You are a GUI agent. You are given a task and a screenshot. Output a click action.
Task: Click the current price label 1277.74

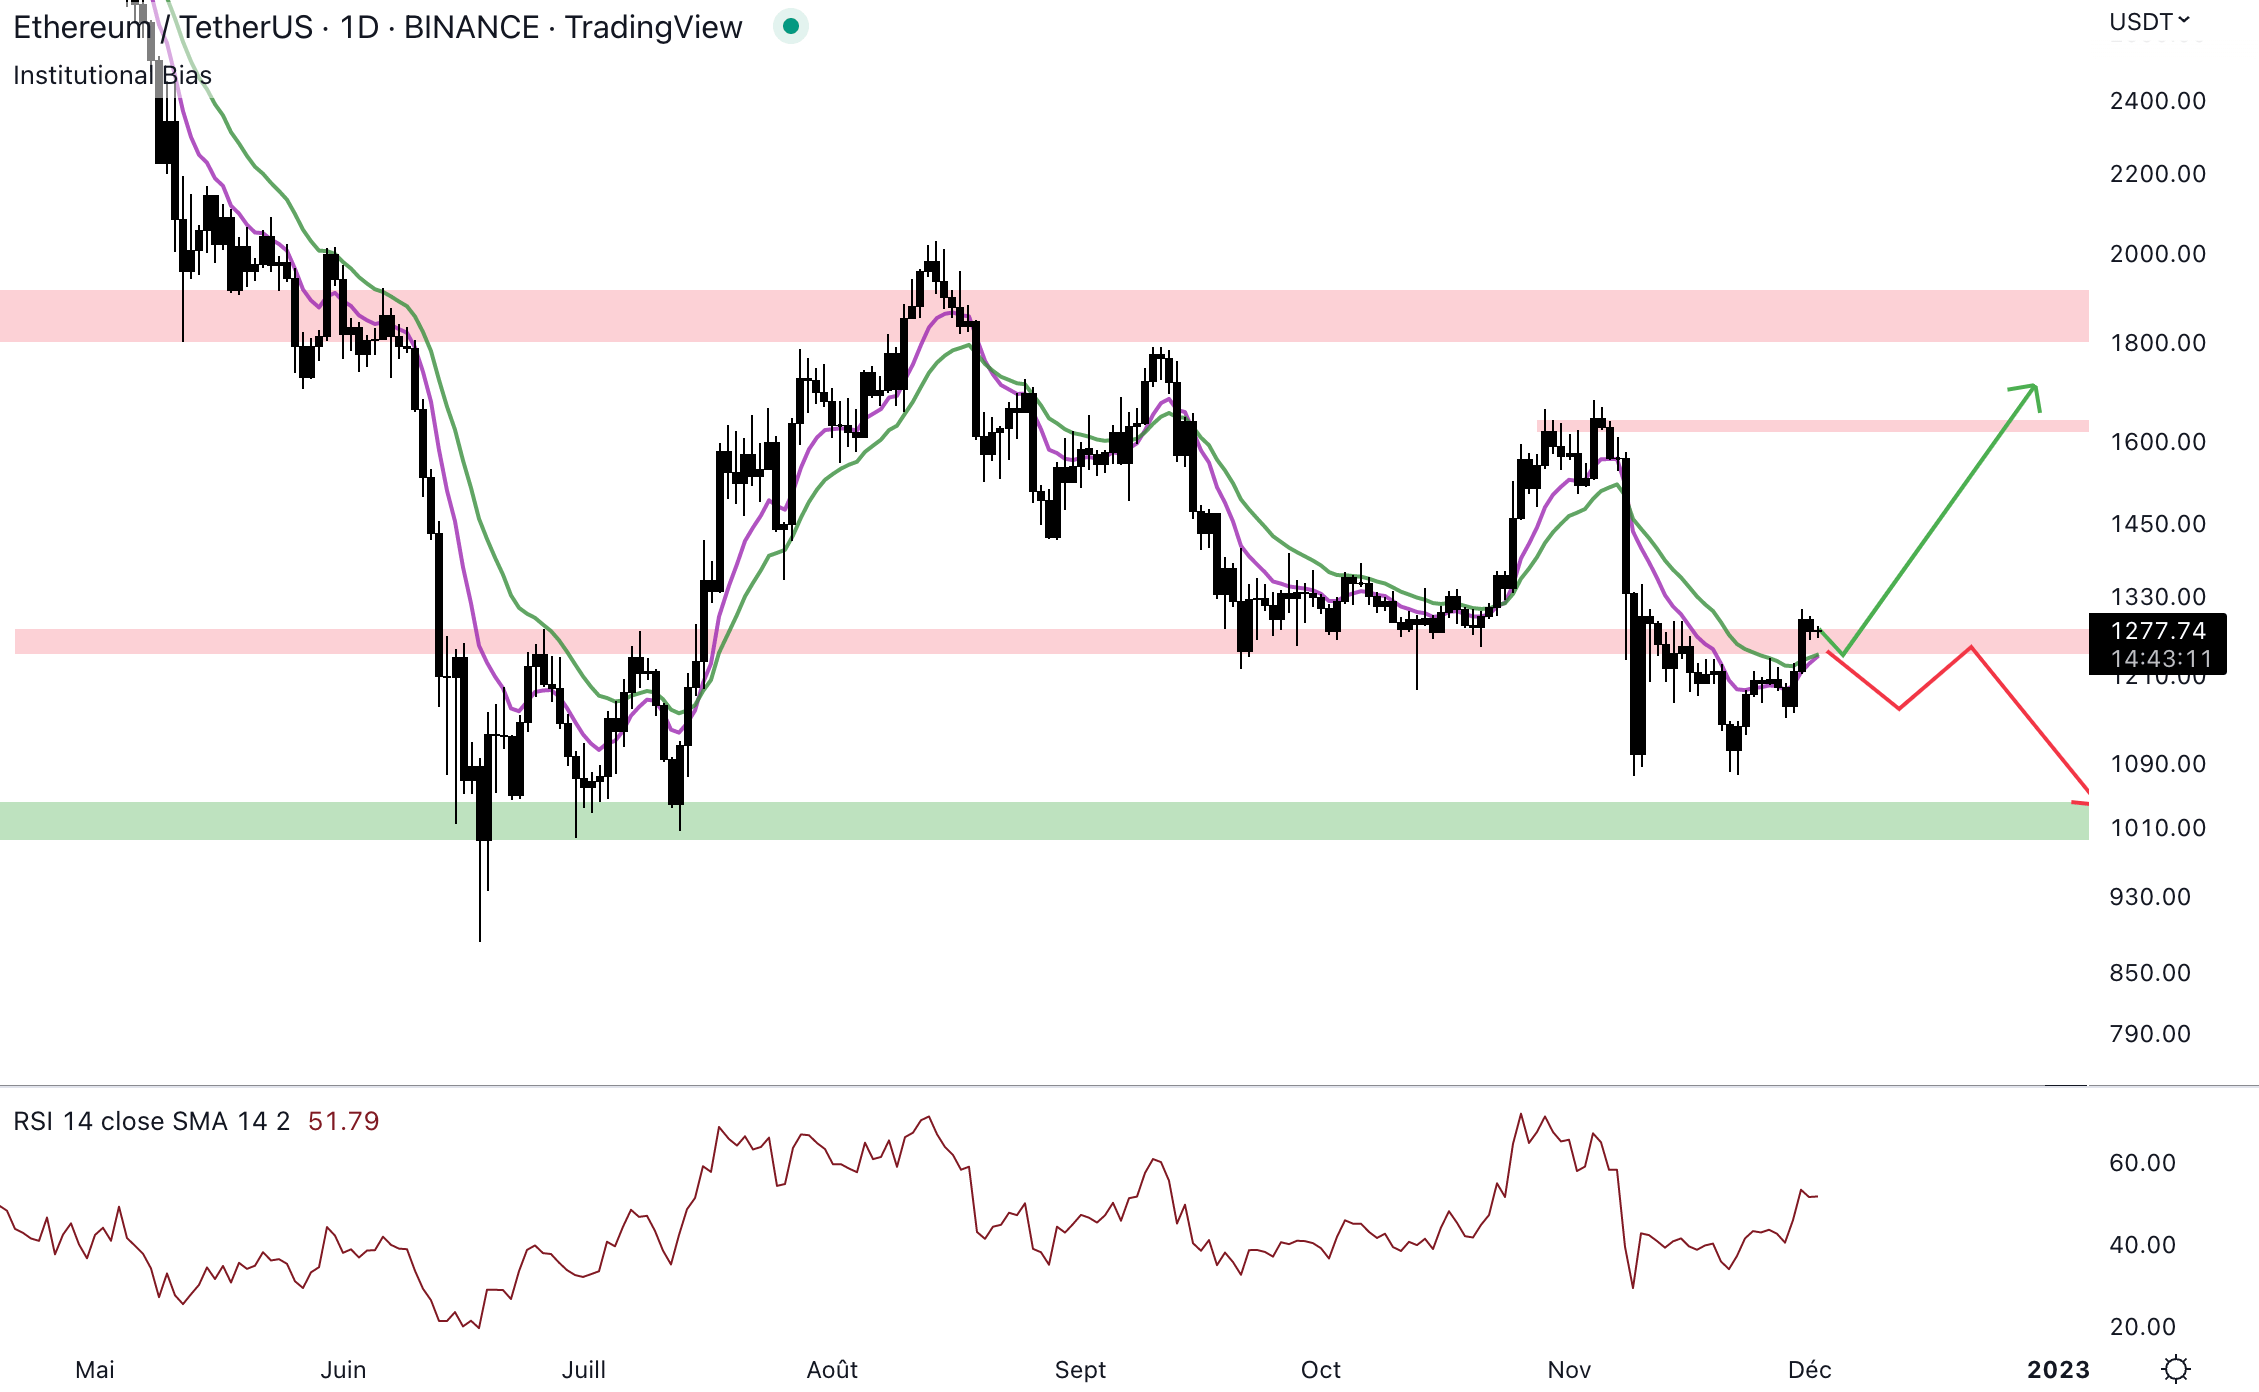[x=2157, y=631]
